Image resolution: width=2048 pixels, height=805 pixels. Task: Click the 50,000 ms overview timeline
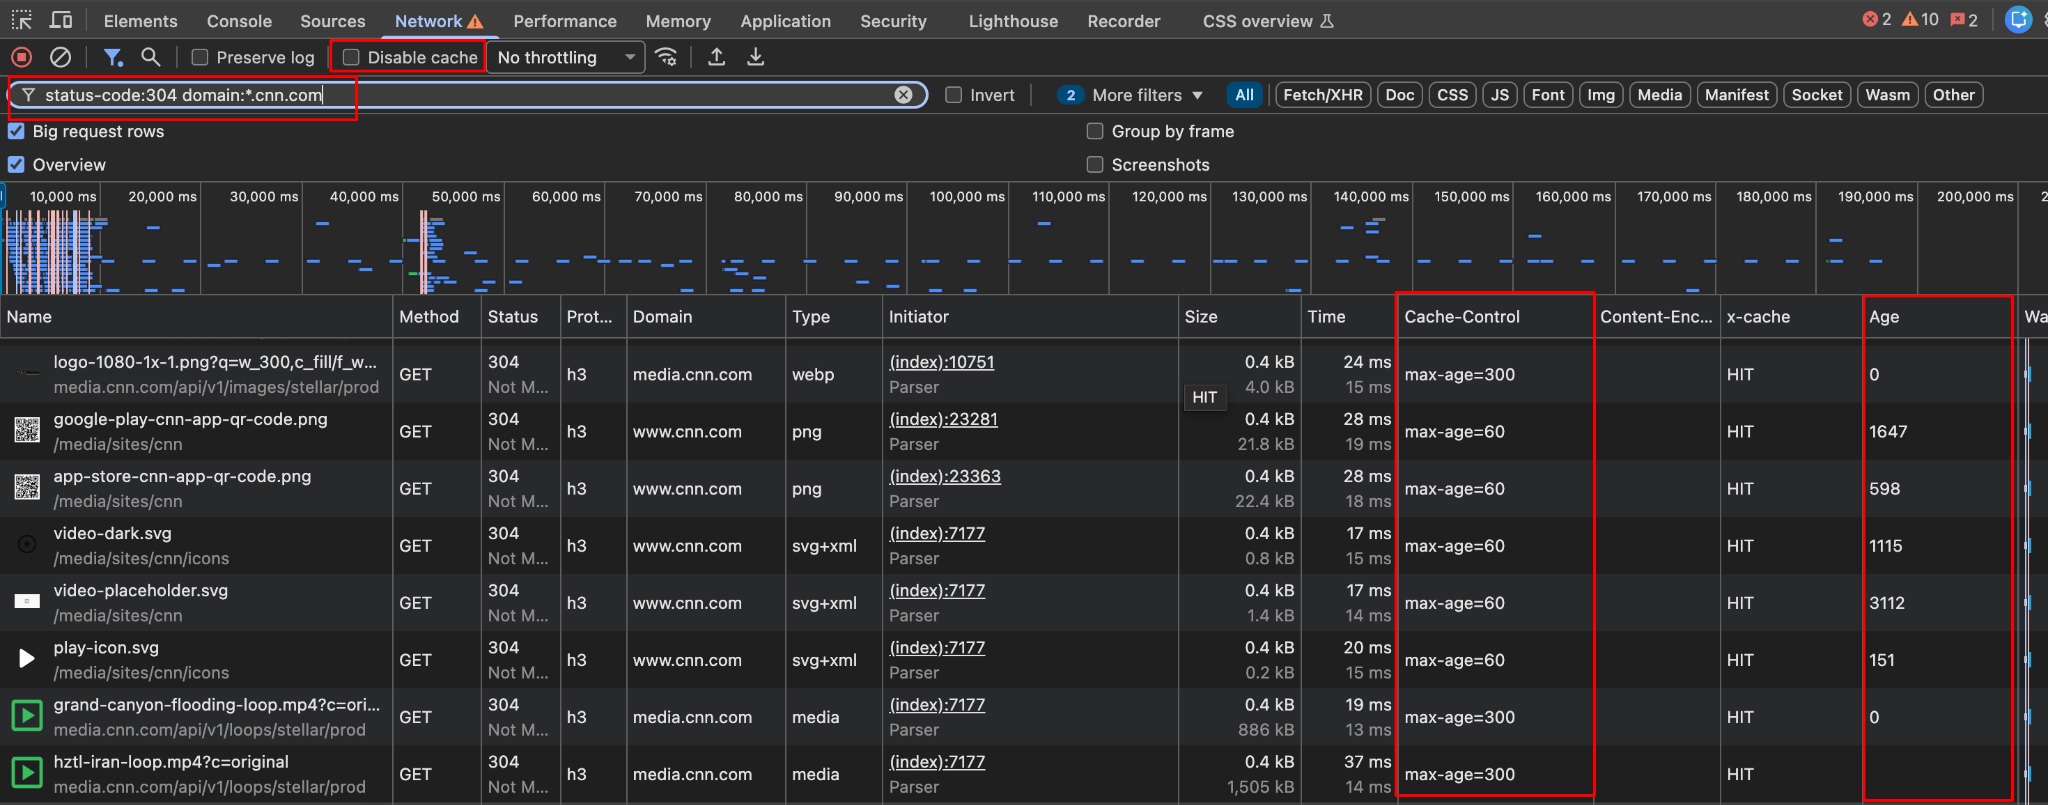(466, 197)
